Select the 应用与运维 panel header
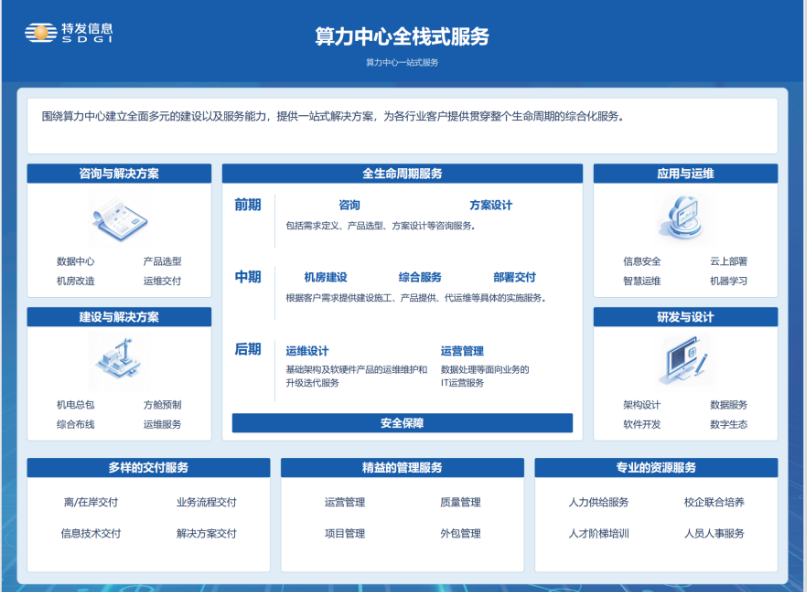This screenshot has width=807, height=592. click(686, 173)
